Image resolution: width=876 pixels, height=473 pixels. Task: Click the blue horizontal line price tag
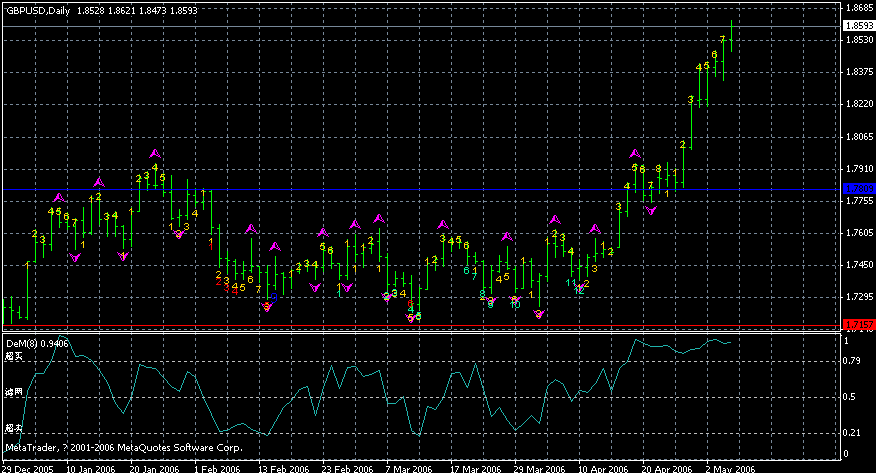[x=858, y=189]
